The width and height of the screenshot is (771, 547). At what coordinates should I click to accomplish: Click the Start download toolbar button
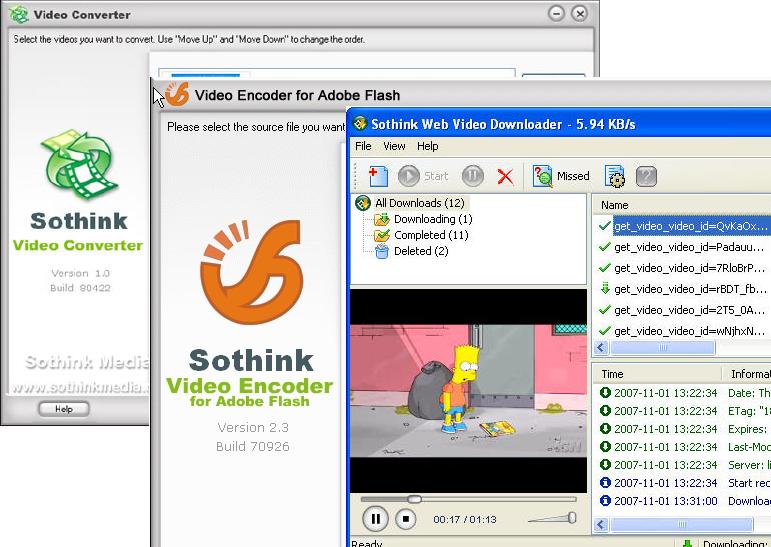coord(423,176)
